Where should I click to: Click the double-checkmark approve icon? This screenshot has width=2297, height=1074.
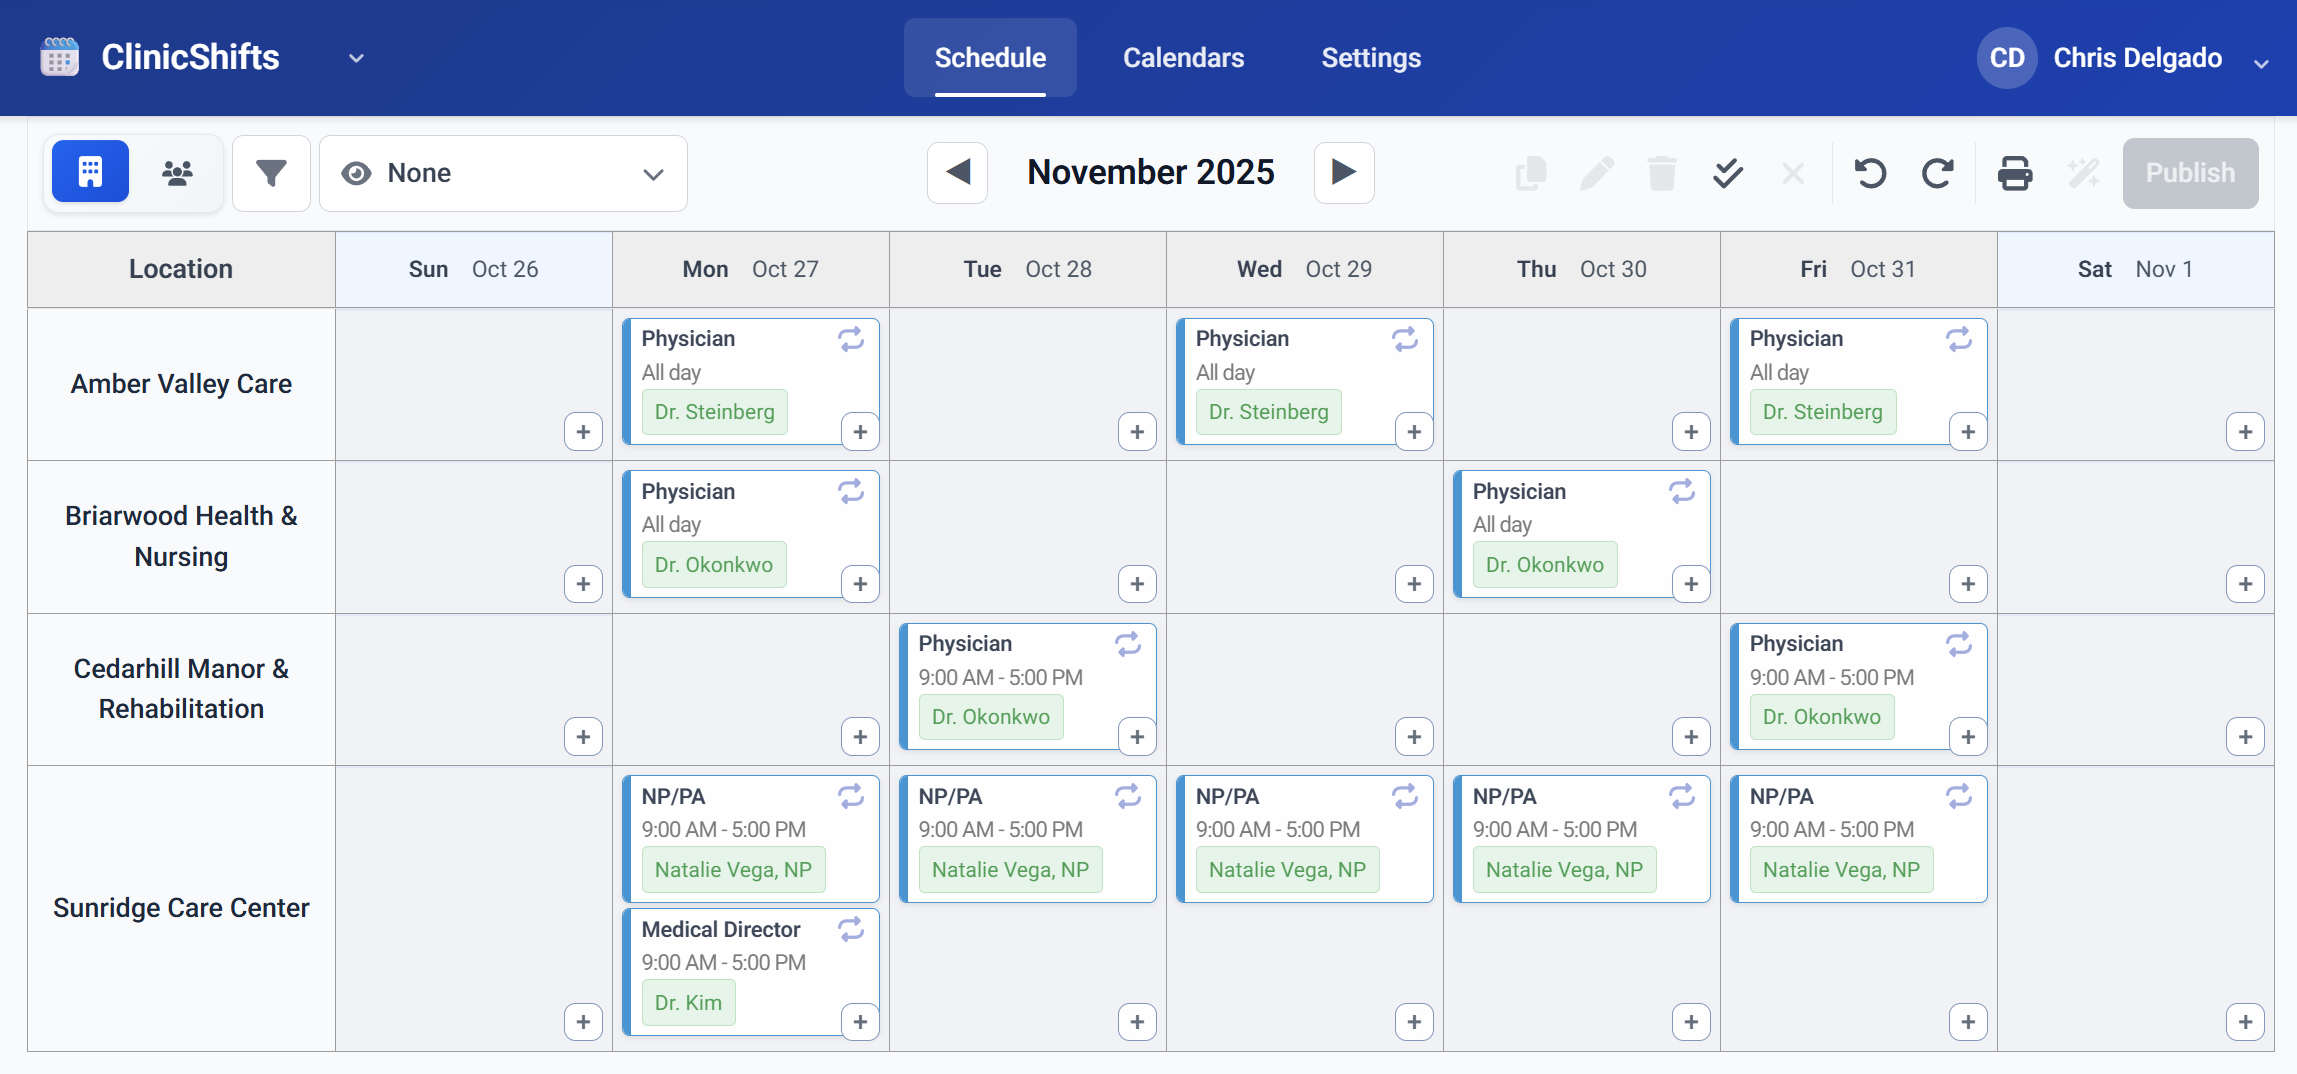coord(1727,173)
